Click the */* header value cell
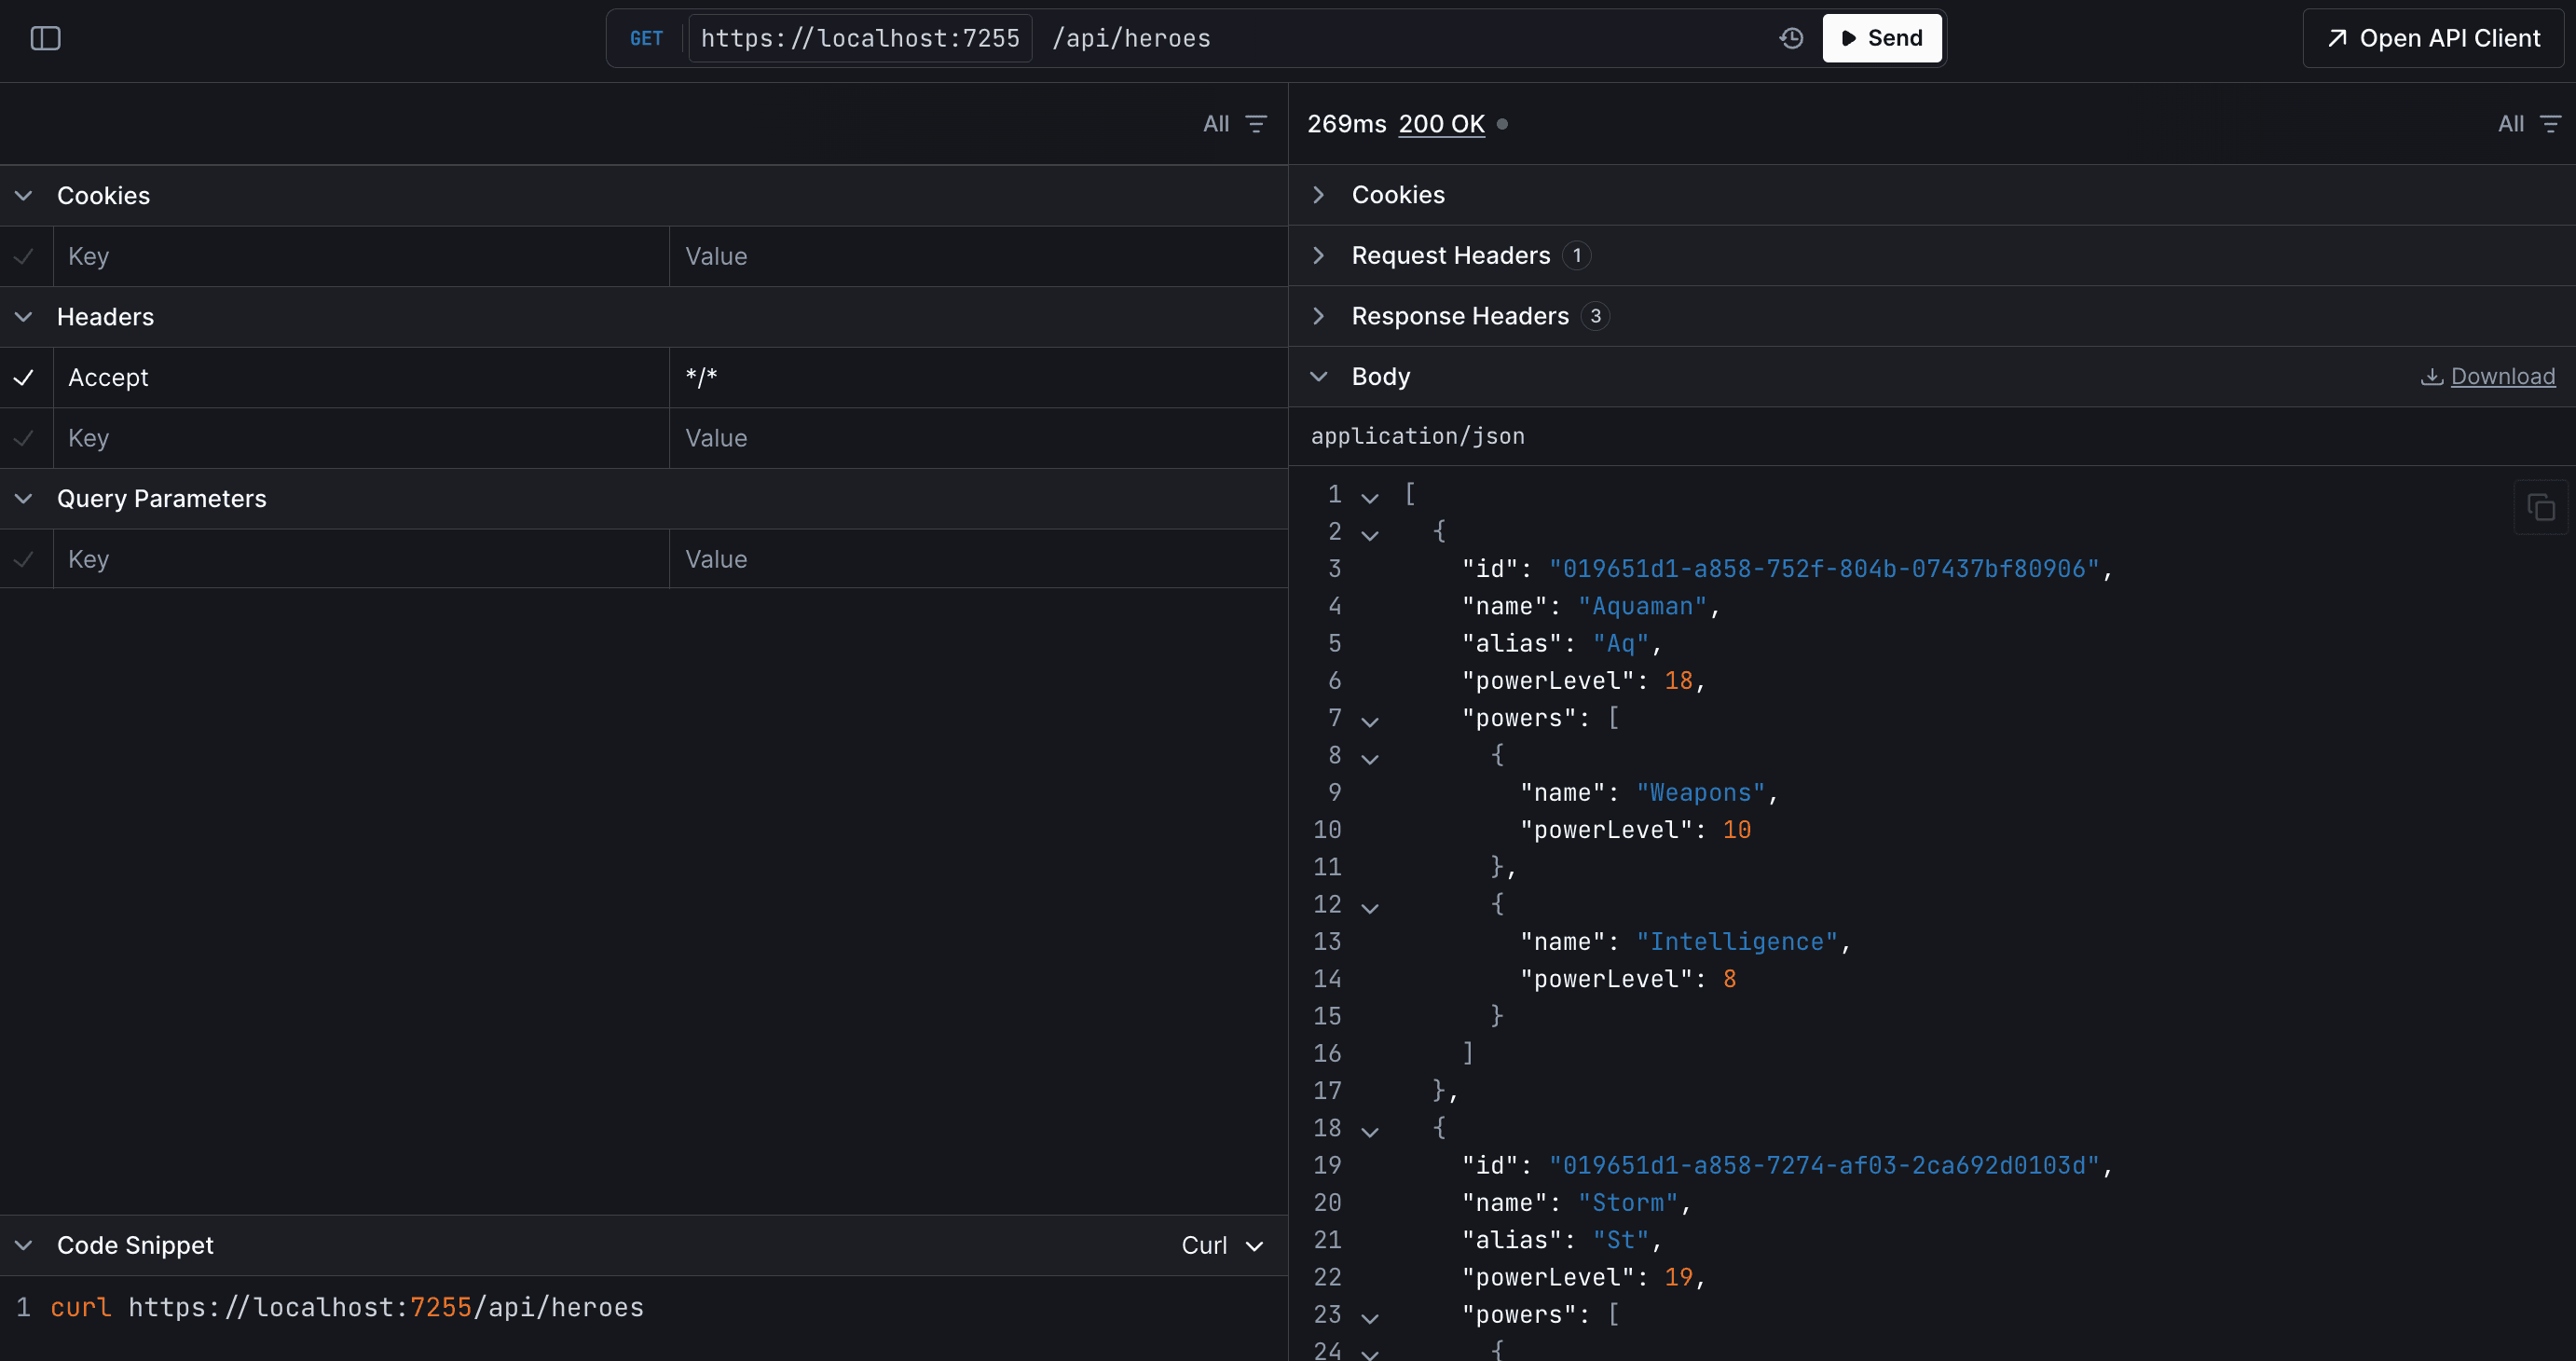The width and height of the screenshot is (2576, 1361). coord(978,377)
